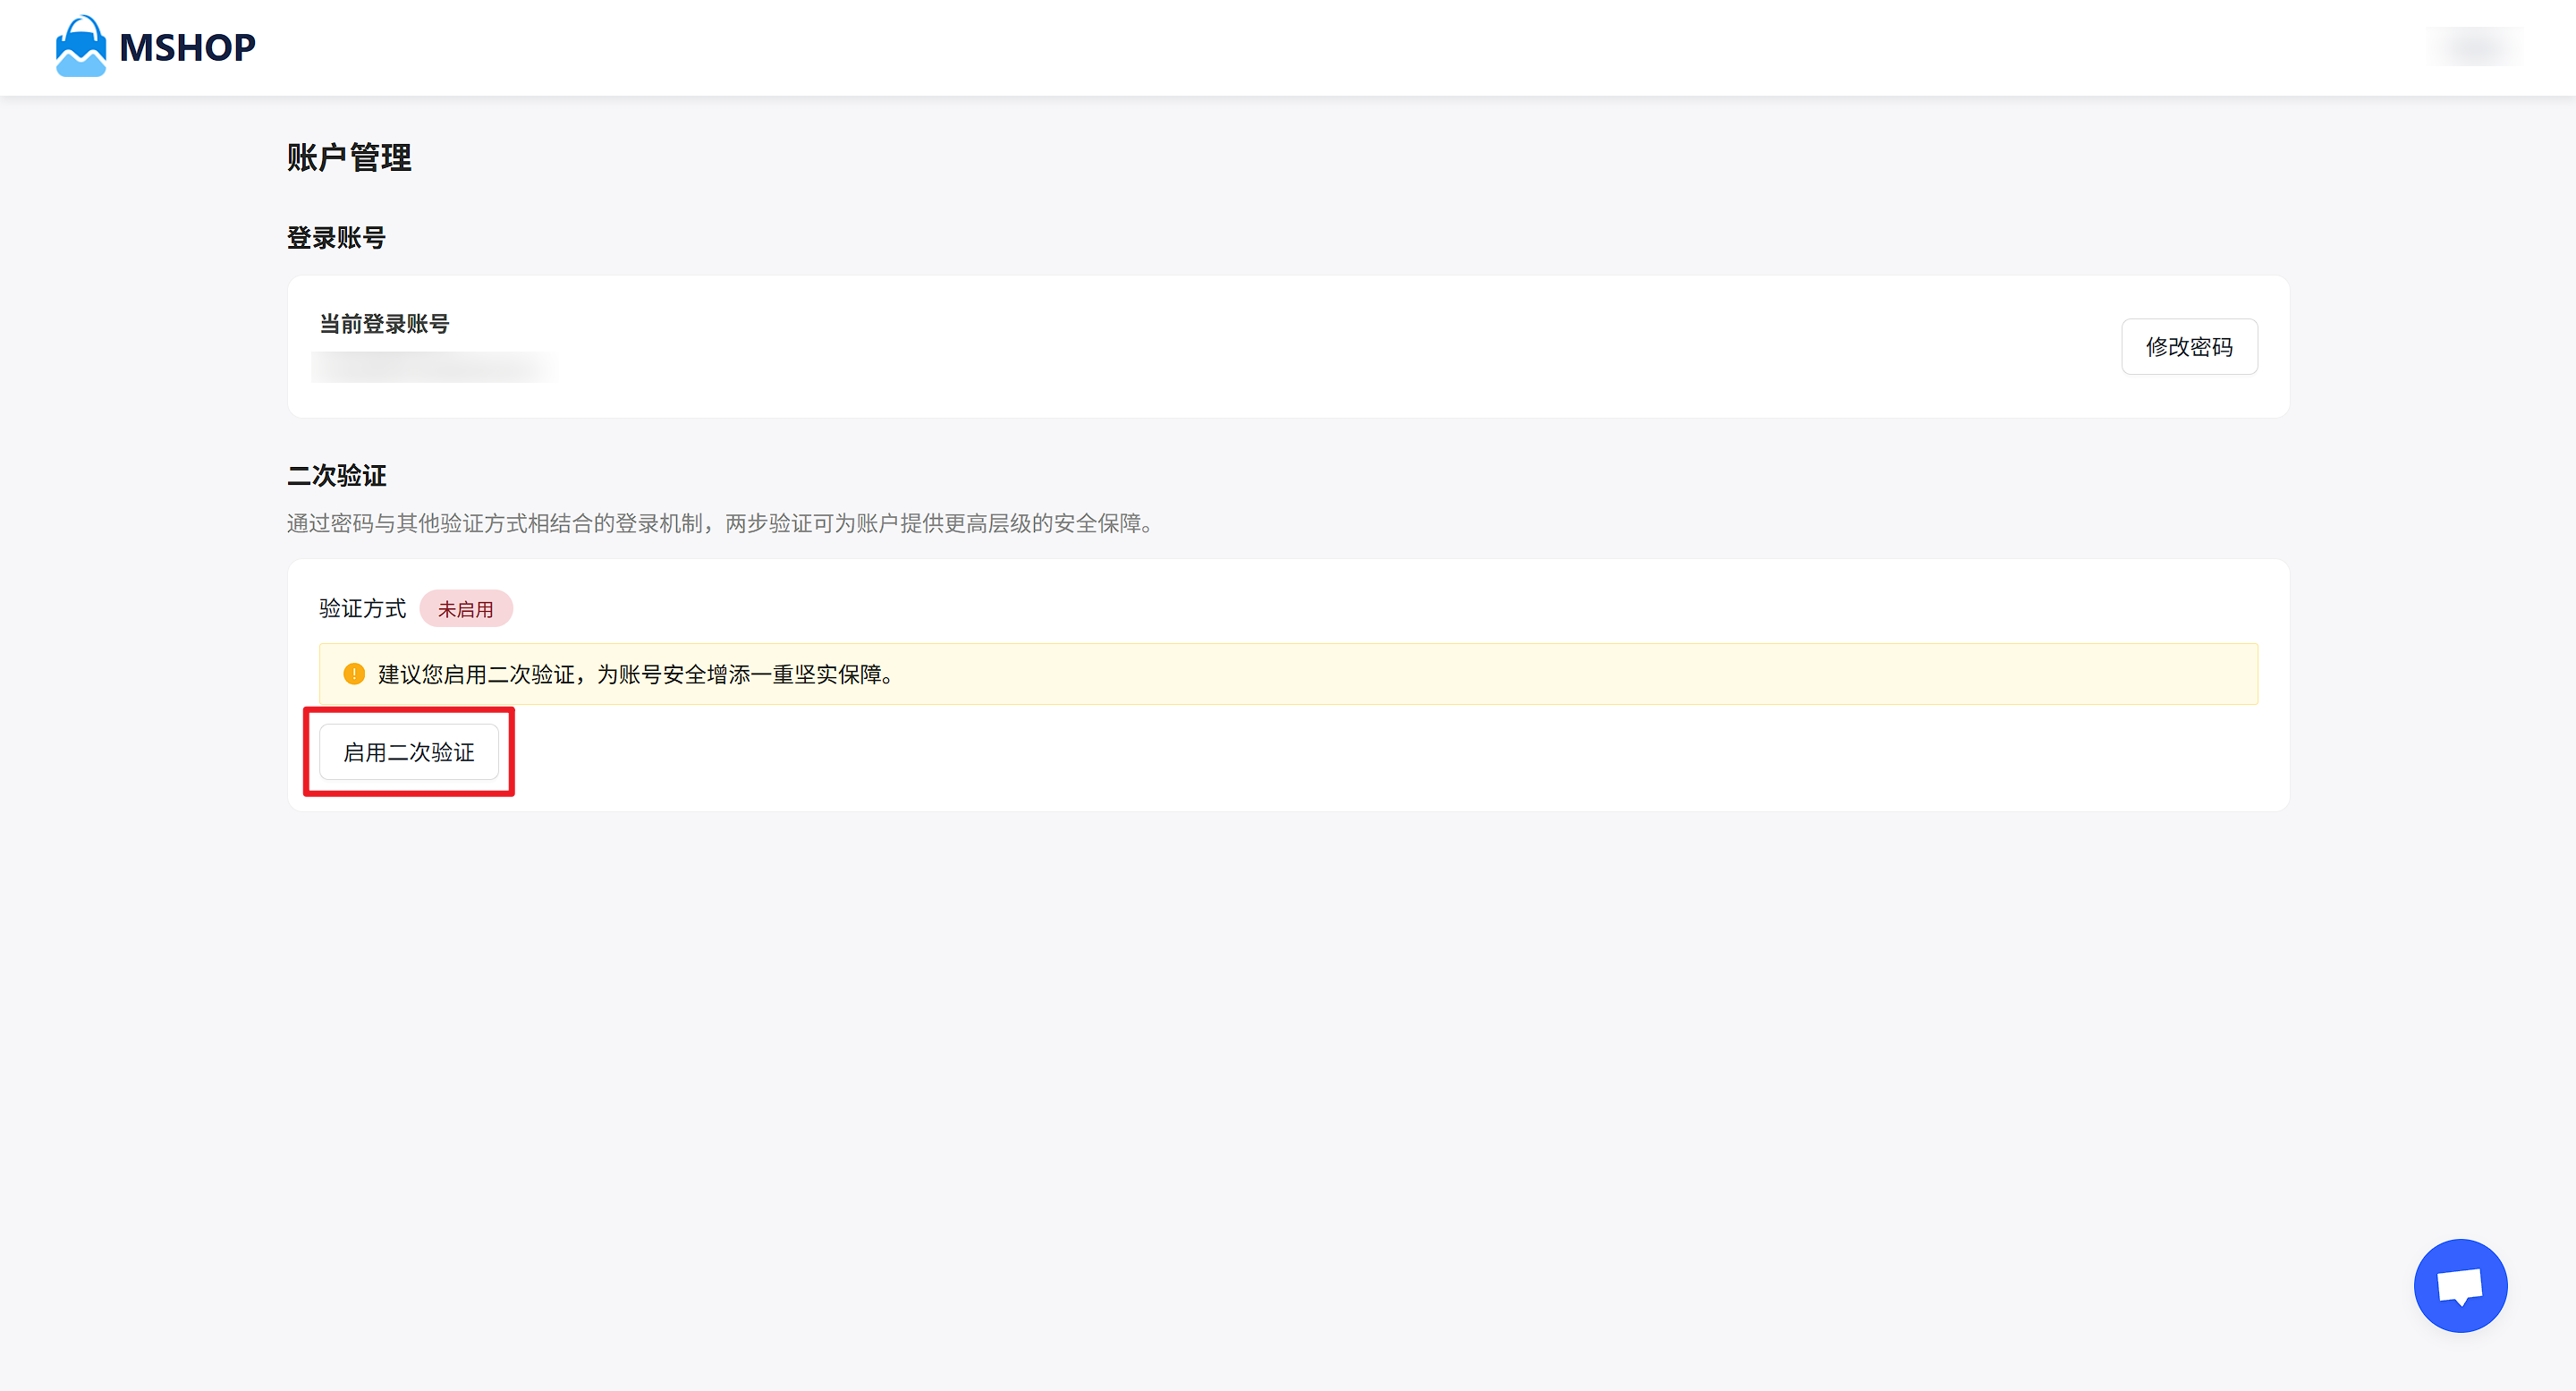Viewport: 2576px width, 1391px height.
Task: Click the 当前登录账号 label
Action: (384, 324)
